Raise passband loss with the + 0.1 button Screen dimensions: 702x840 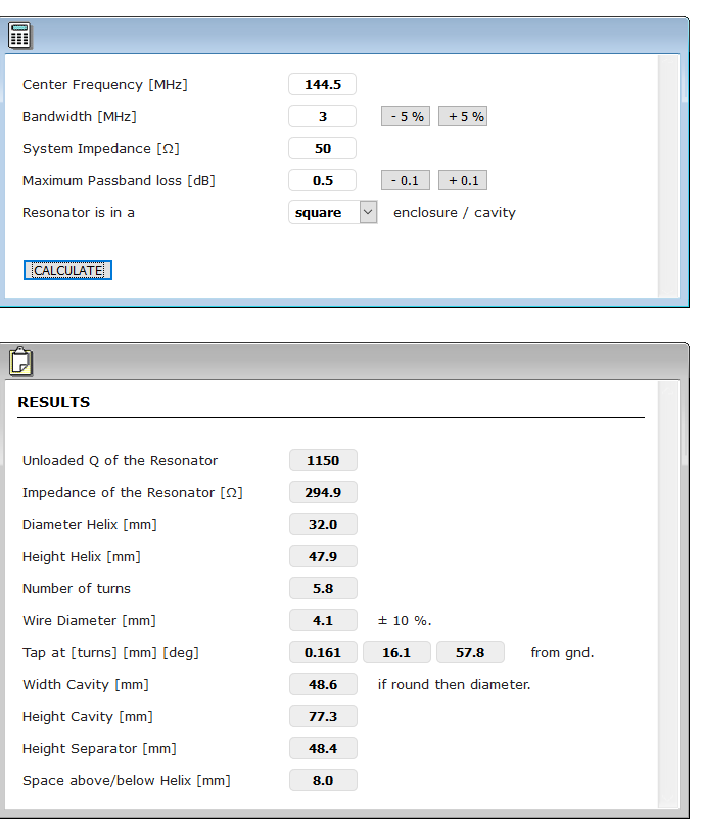[x=462, y=181]
